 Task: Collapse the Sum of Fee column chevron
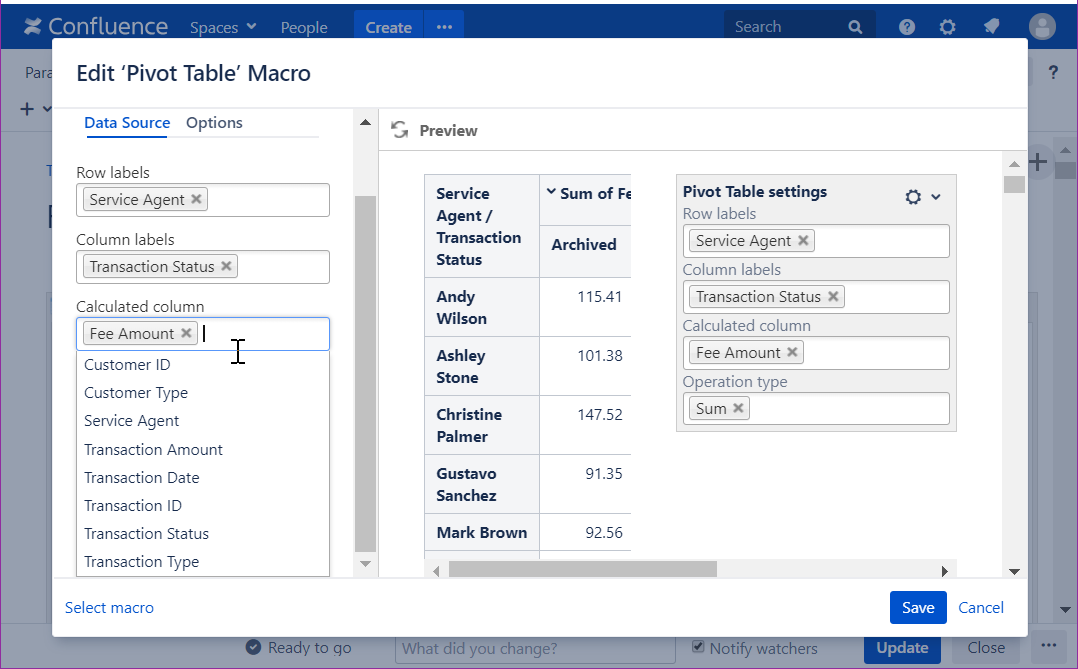point(550,192)
